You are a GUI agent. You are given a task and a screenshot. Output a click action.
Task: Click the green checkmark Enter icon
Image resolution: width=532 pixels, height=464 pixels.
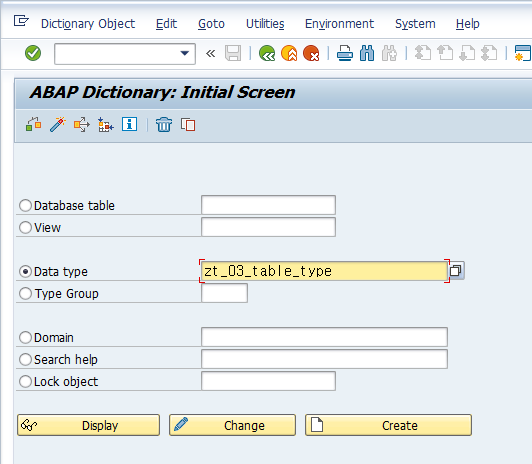[x=33, y=53]
